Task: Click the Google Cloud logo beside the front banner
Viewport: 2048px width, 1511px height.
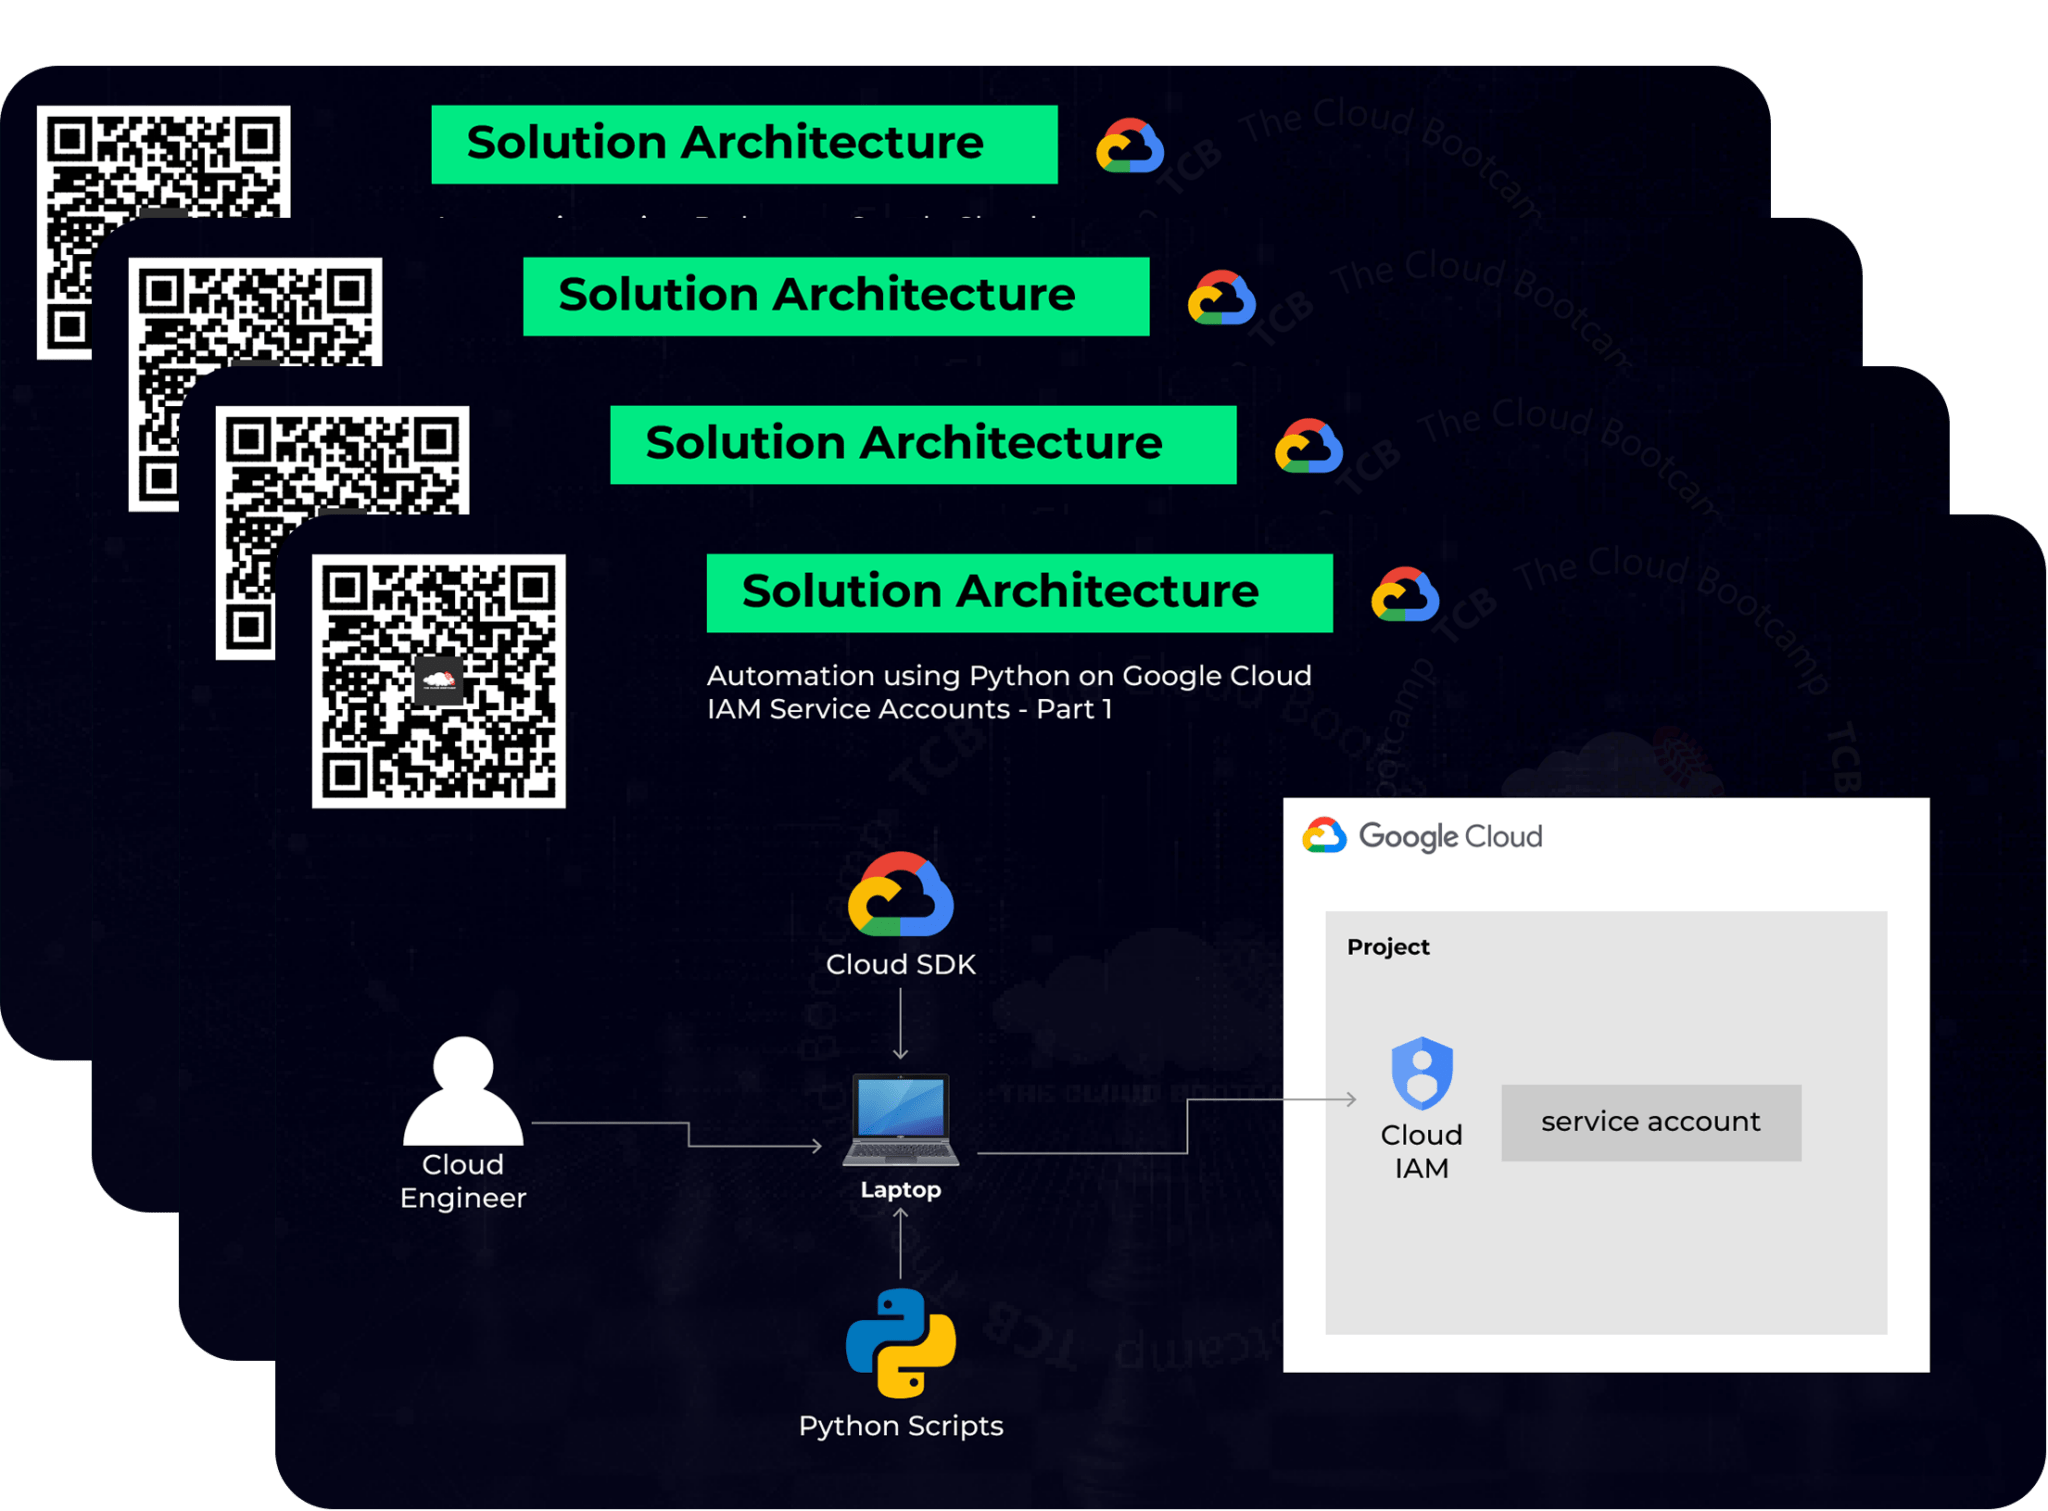Action: pos(1405,592)
